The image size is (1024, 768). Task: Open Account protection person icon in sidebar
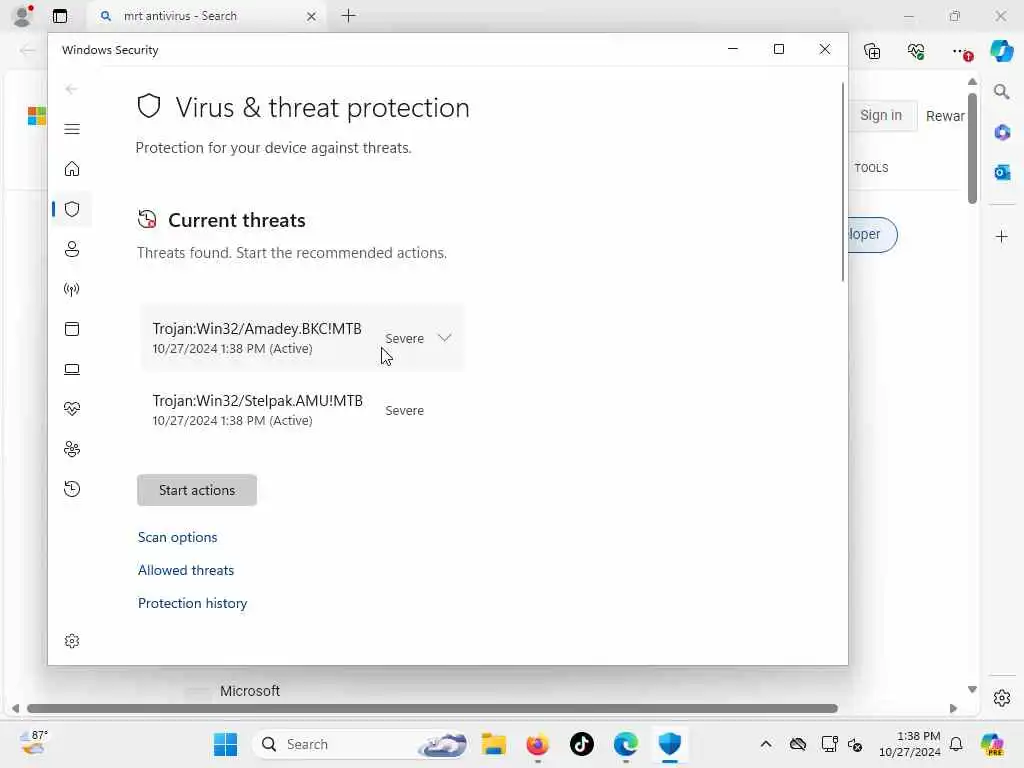[x=72, y=249]
